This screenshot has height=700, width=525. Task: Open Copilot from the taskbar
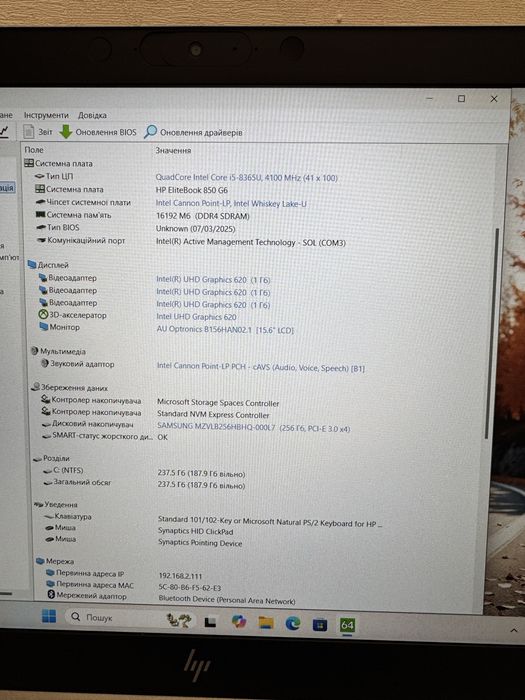[239, 621]
